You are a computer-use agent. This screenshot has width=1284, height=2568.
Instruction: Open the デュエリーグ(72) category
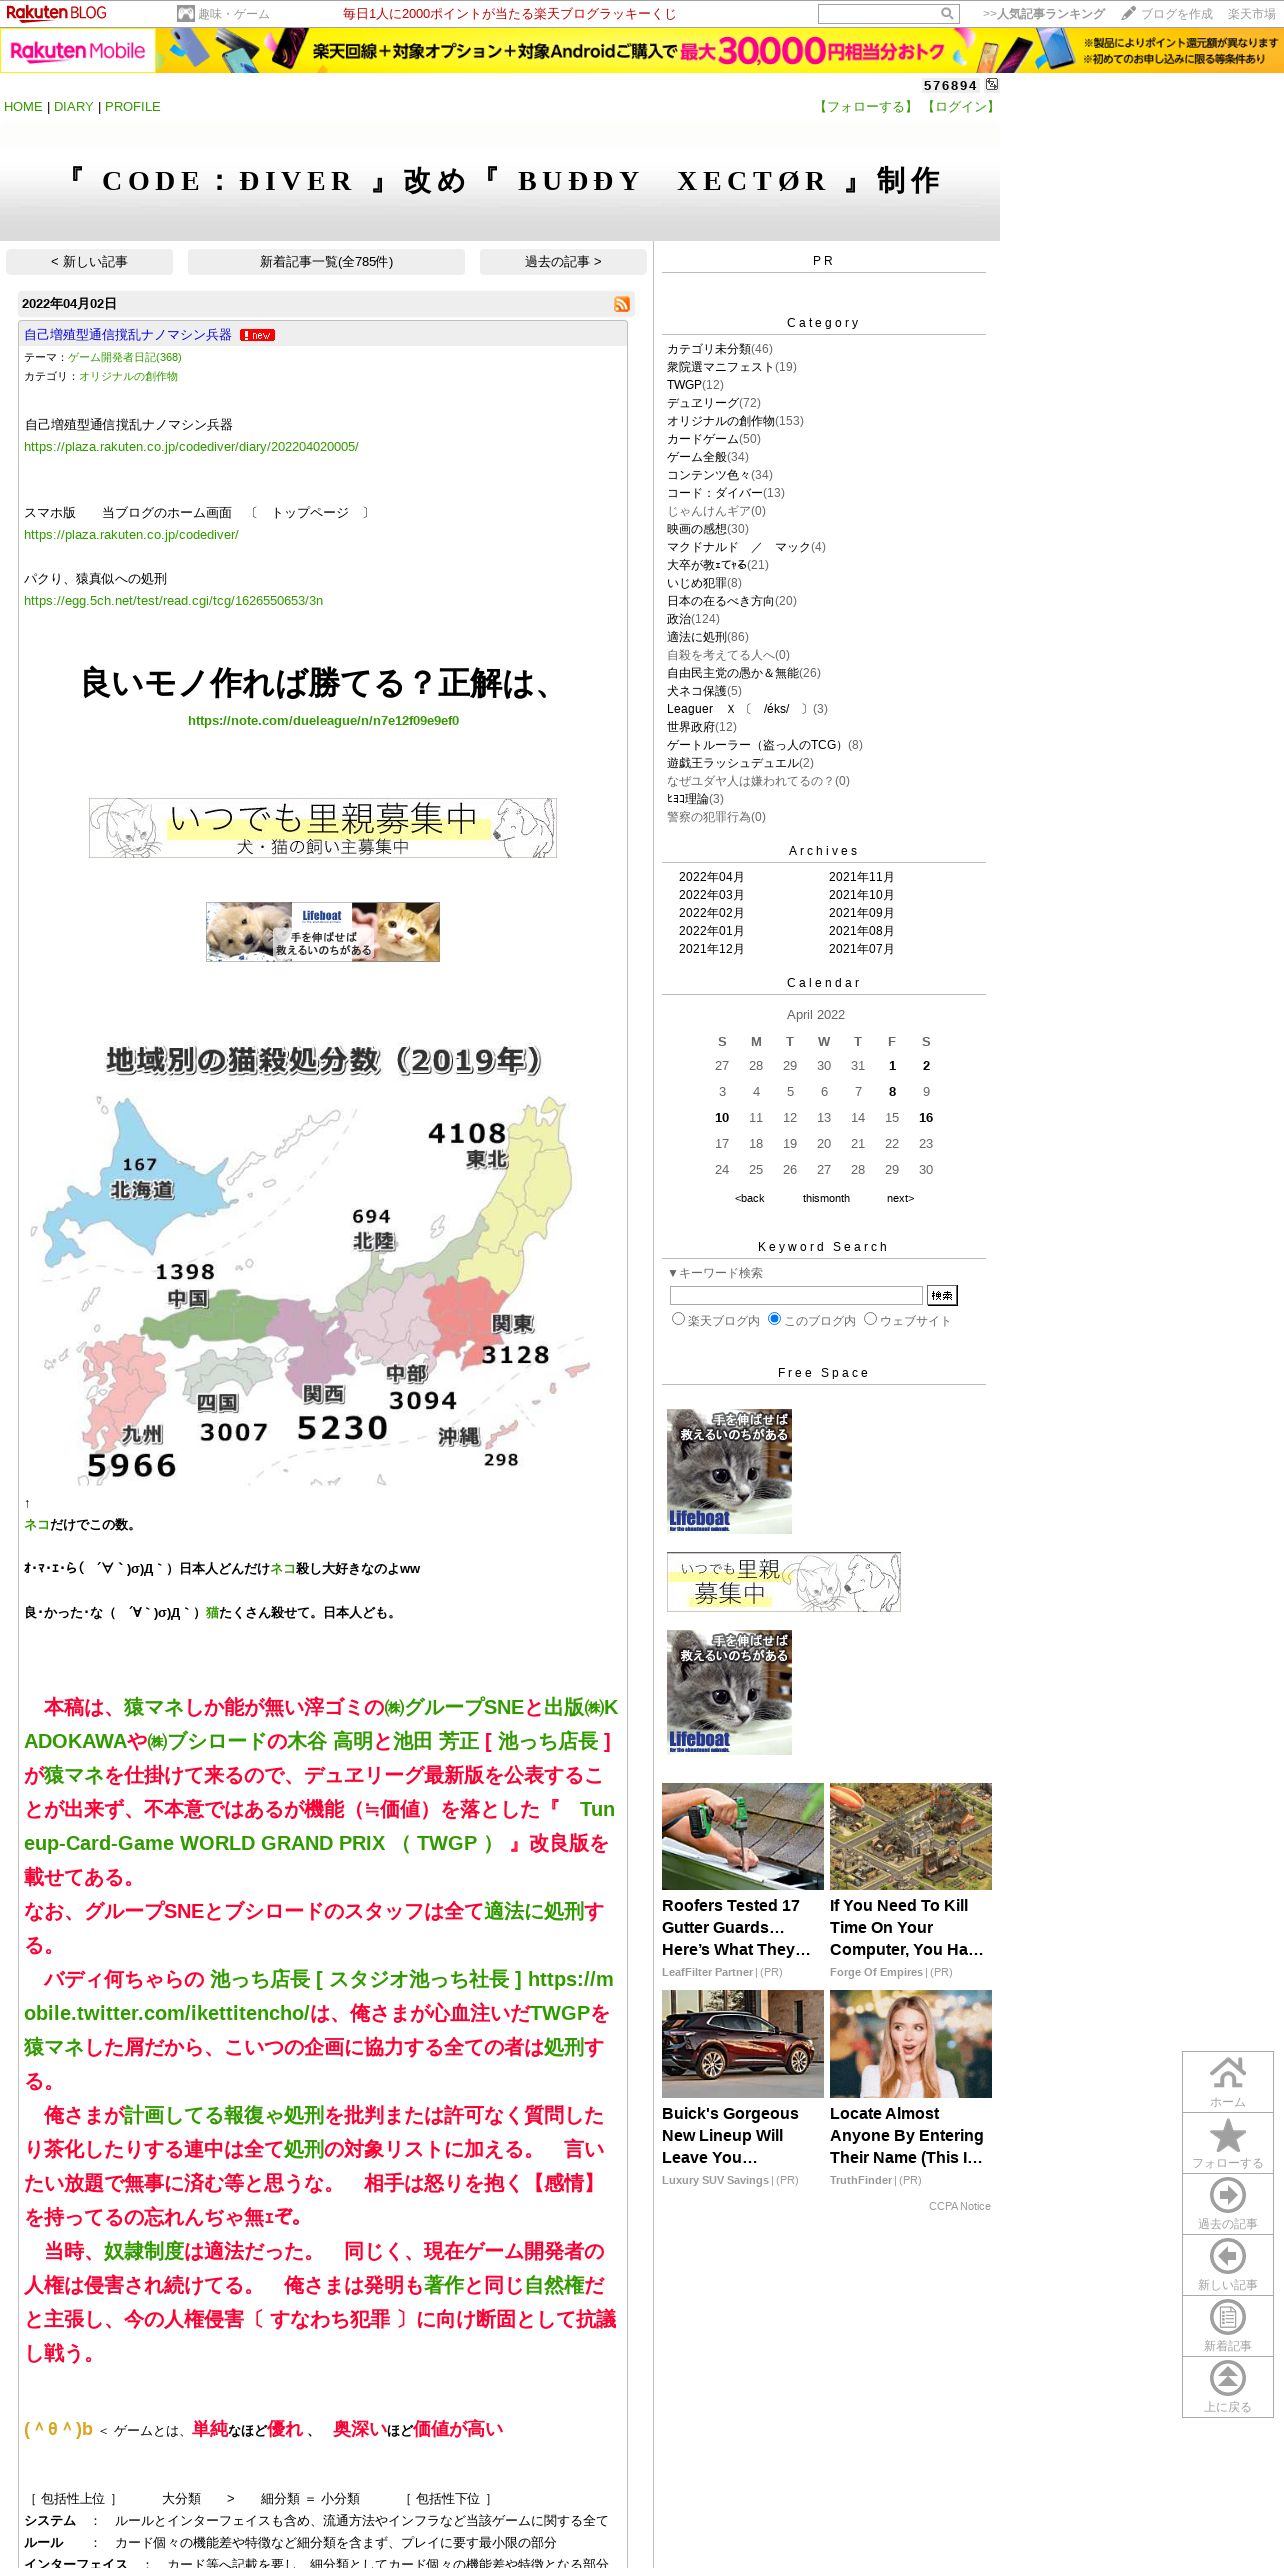tap(714, 403)
